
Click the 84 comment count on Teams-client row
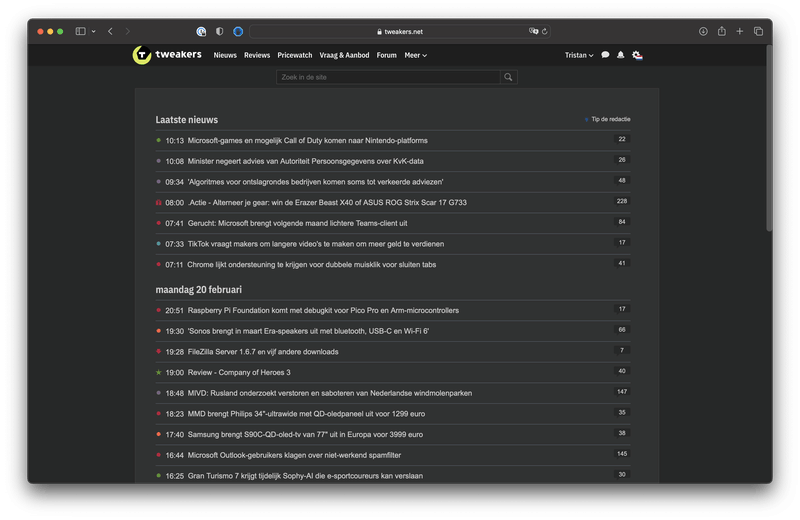(621, 221)
